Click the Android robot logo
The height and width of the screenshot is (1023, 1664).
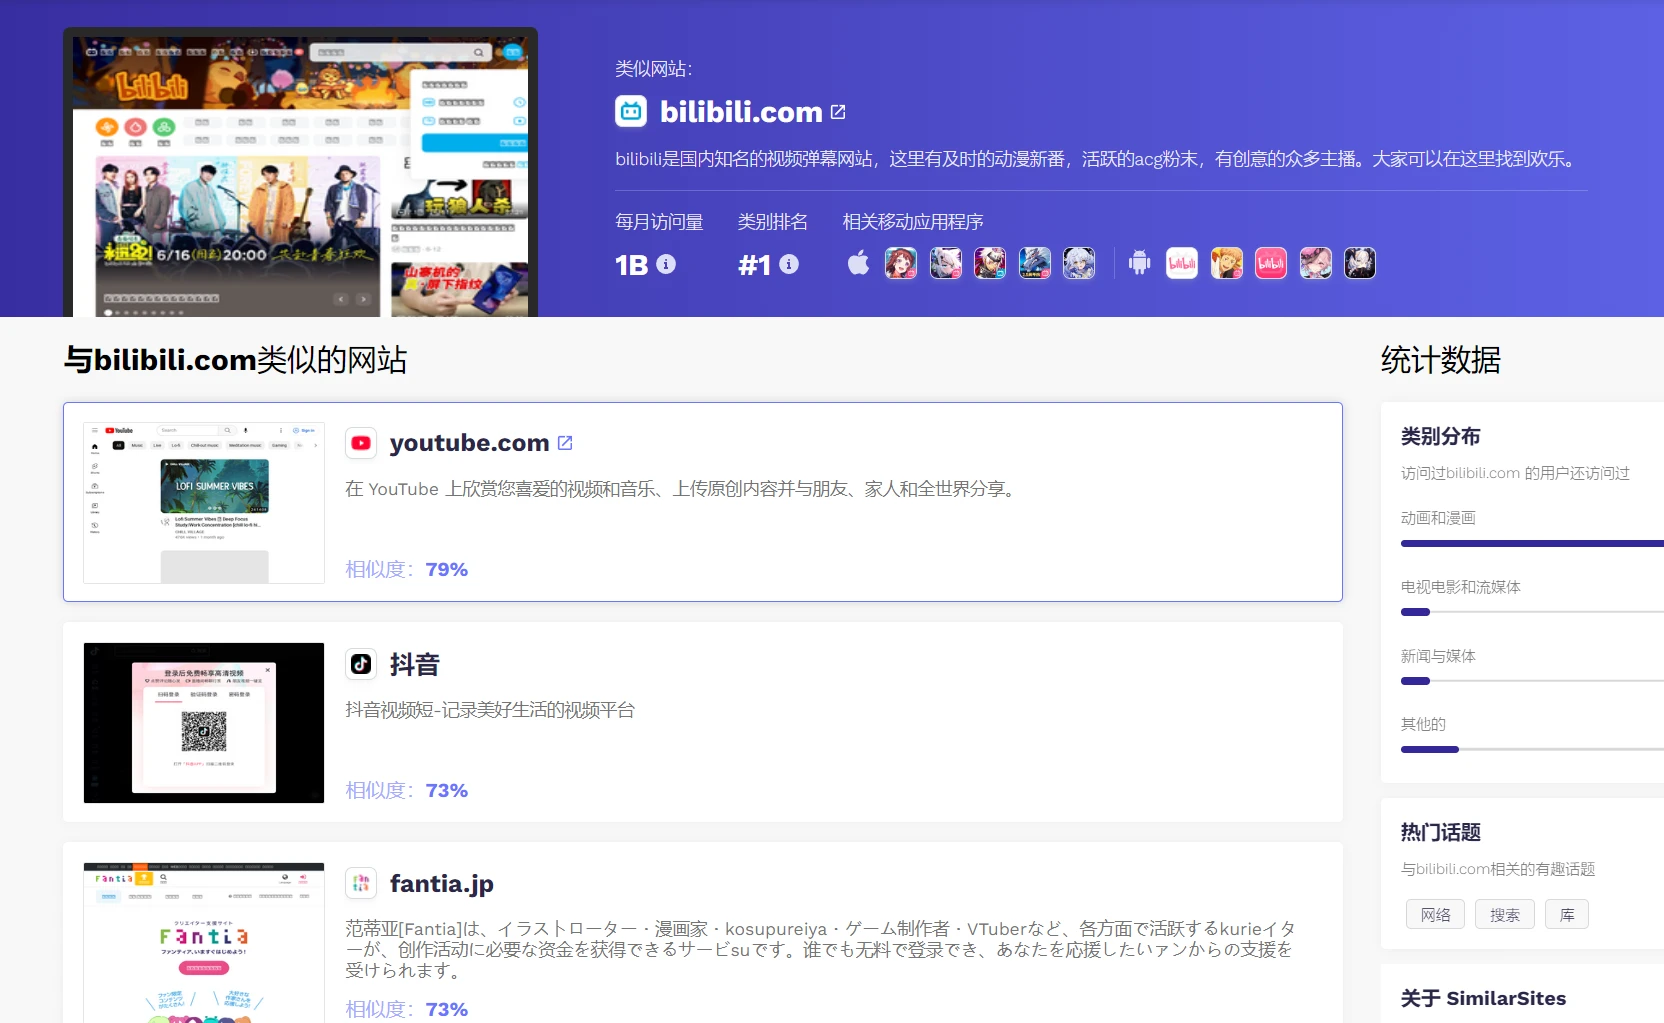pos(1139,263)
